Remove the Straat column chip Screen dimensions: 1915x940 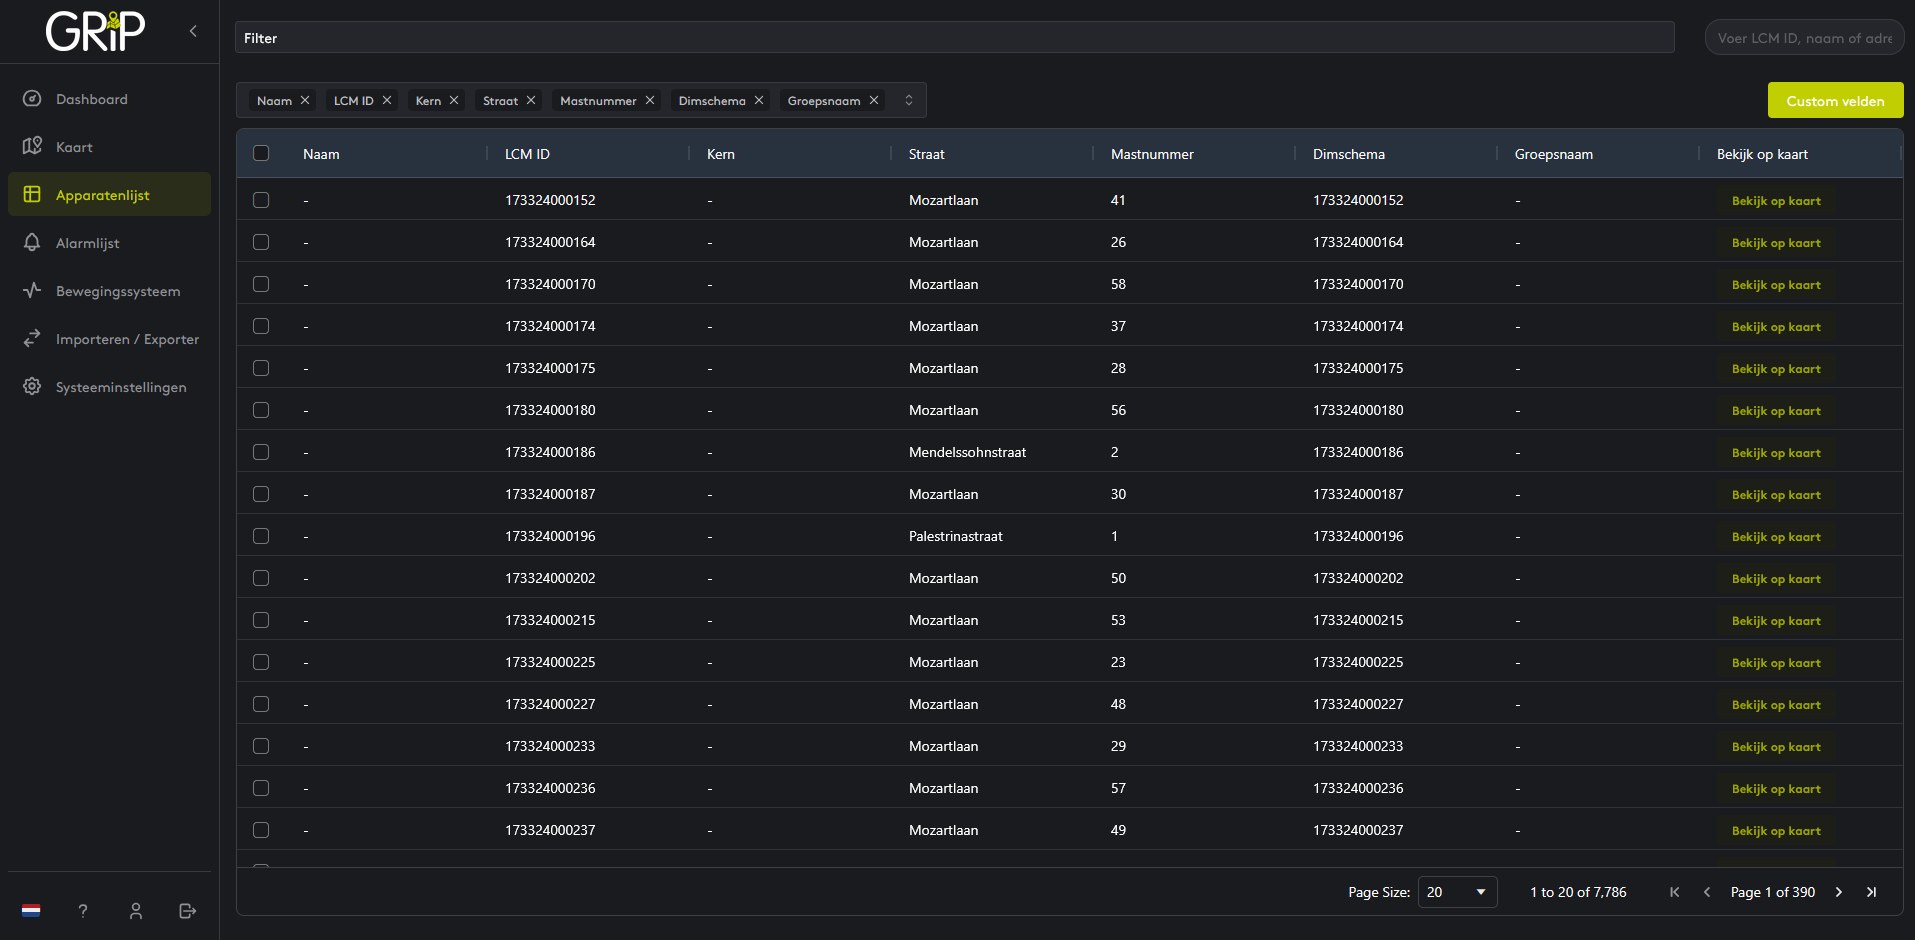531,100
